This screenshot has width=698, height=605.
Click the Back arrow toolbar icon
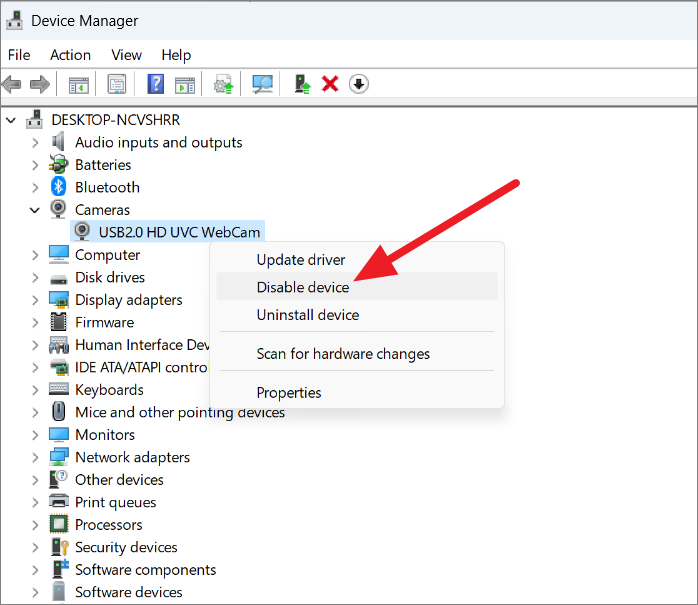(x=12, y=84)
